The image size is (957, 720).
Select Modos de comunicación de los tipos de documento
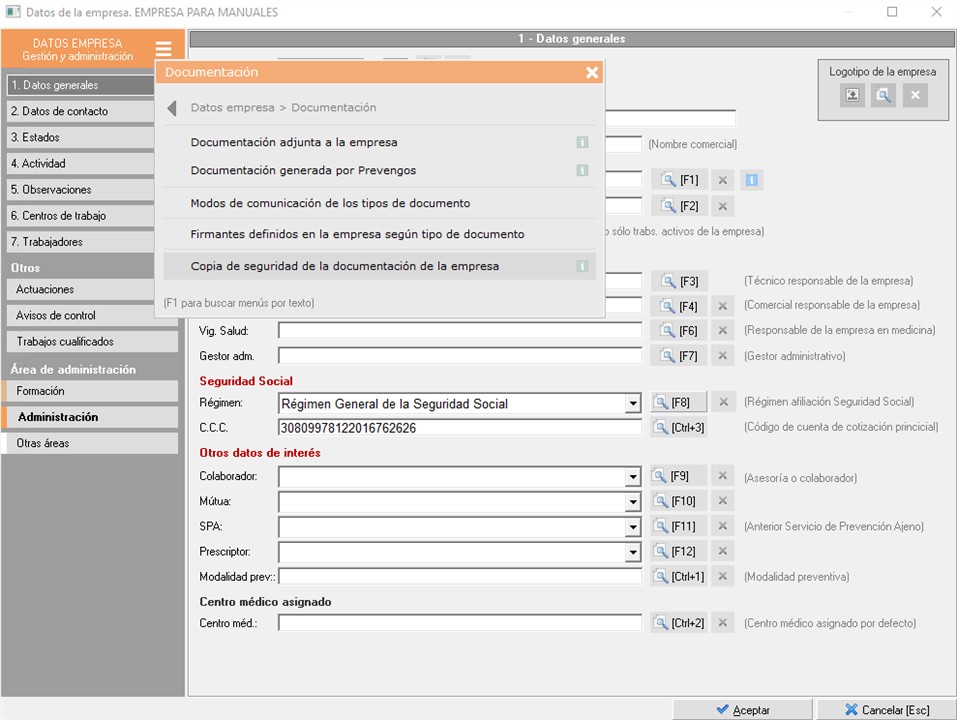click(330, 204)
